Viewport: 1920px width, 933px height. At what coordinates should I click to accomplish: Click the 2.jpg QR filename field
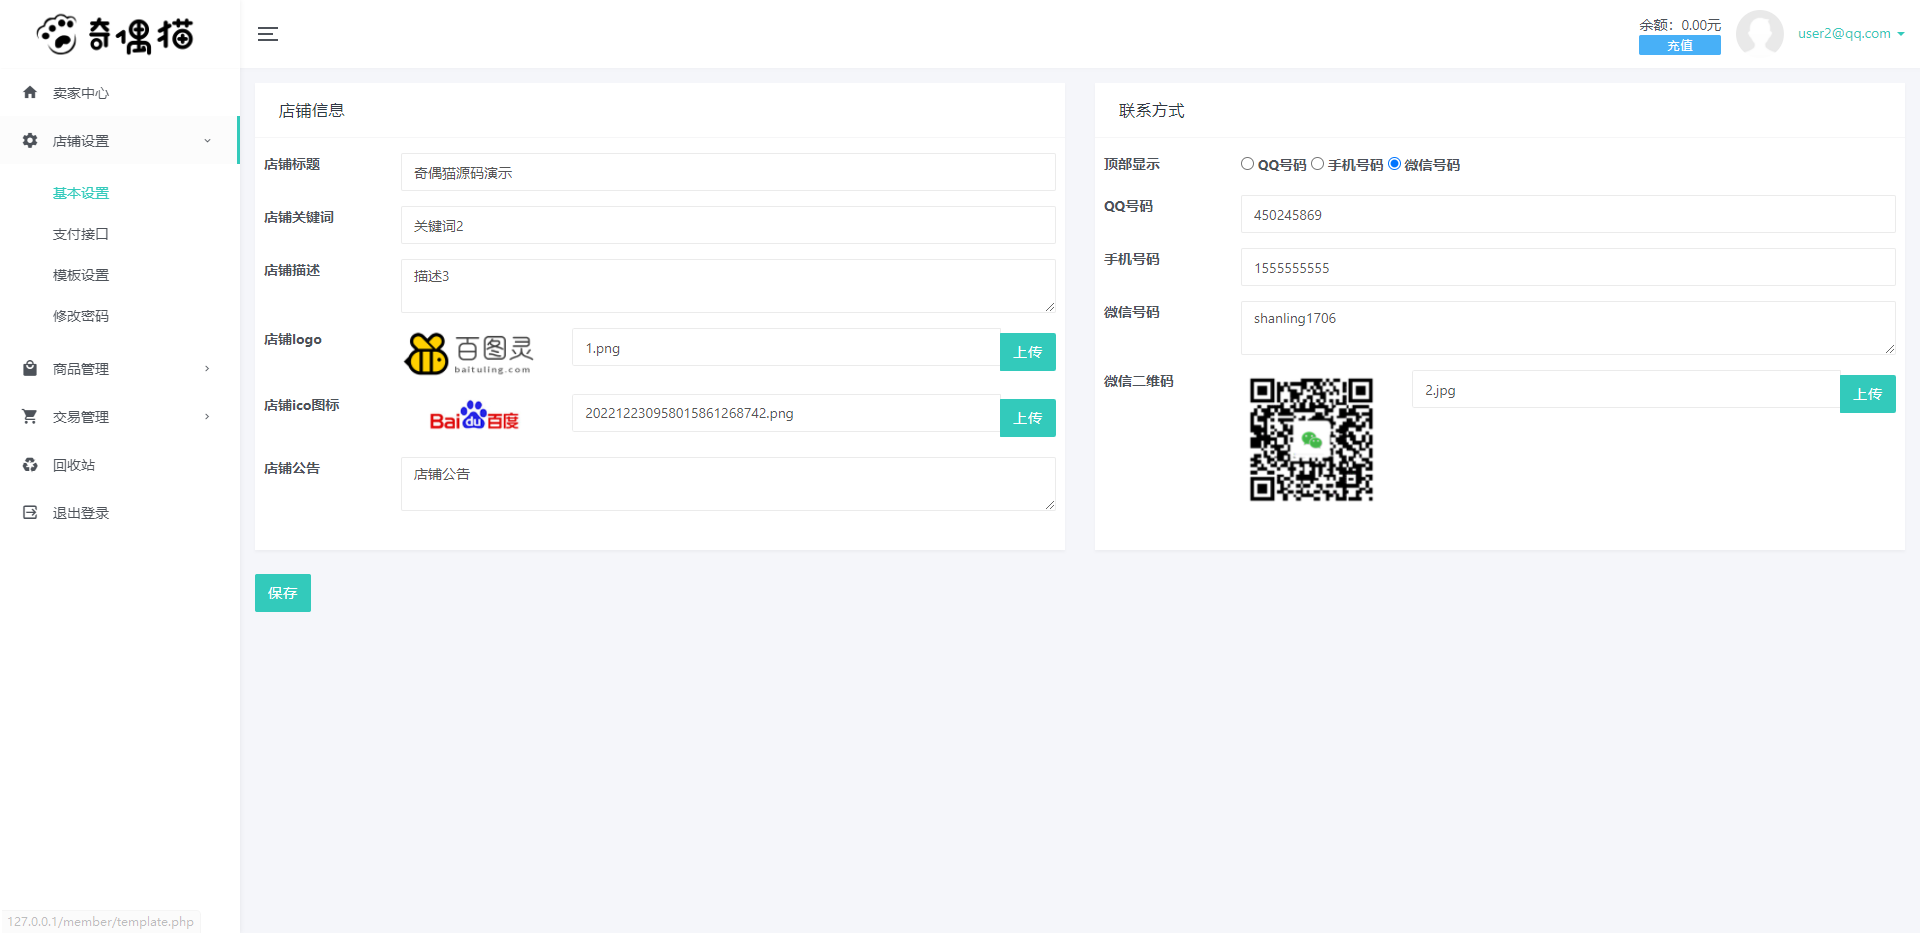click(x=1626, y=389)
